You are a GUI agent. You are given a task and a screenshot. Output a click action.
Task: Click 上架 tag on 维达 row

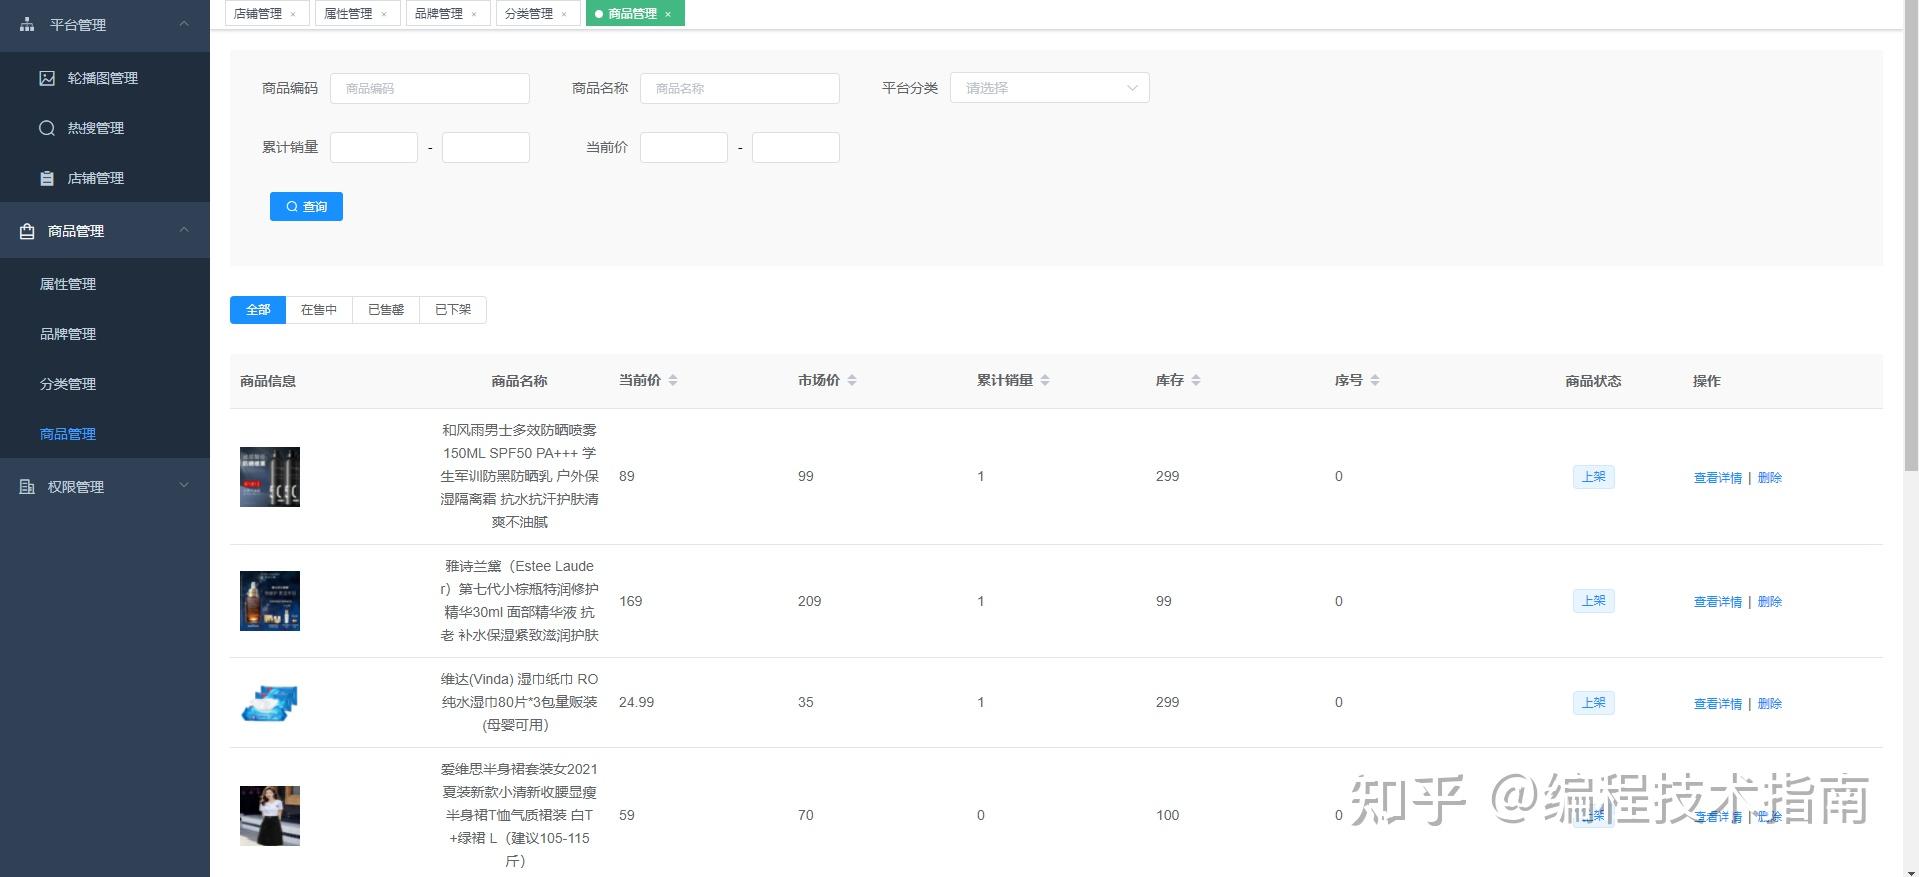point(1593,703)
